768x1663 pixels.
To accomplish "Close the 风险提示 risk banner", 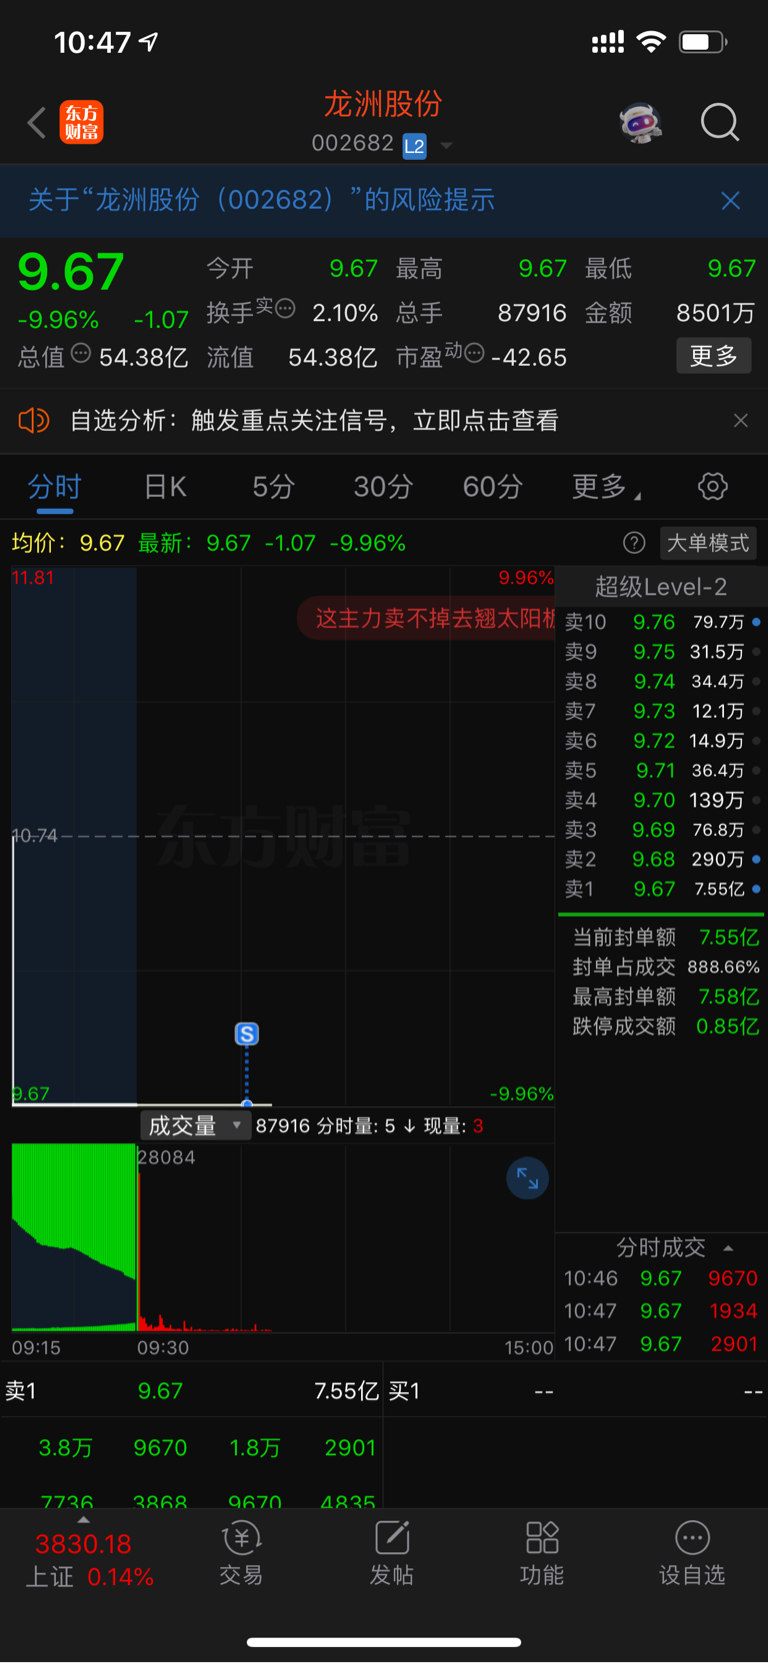I will 731,200.
